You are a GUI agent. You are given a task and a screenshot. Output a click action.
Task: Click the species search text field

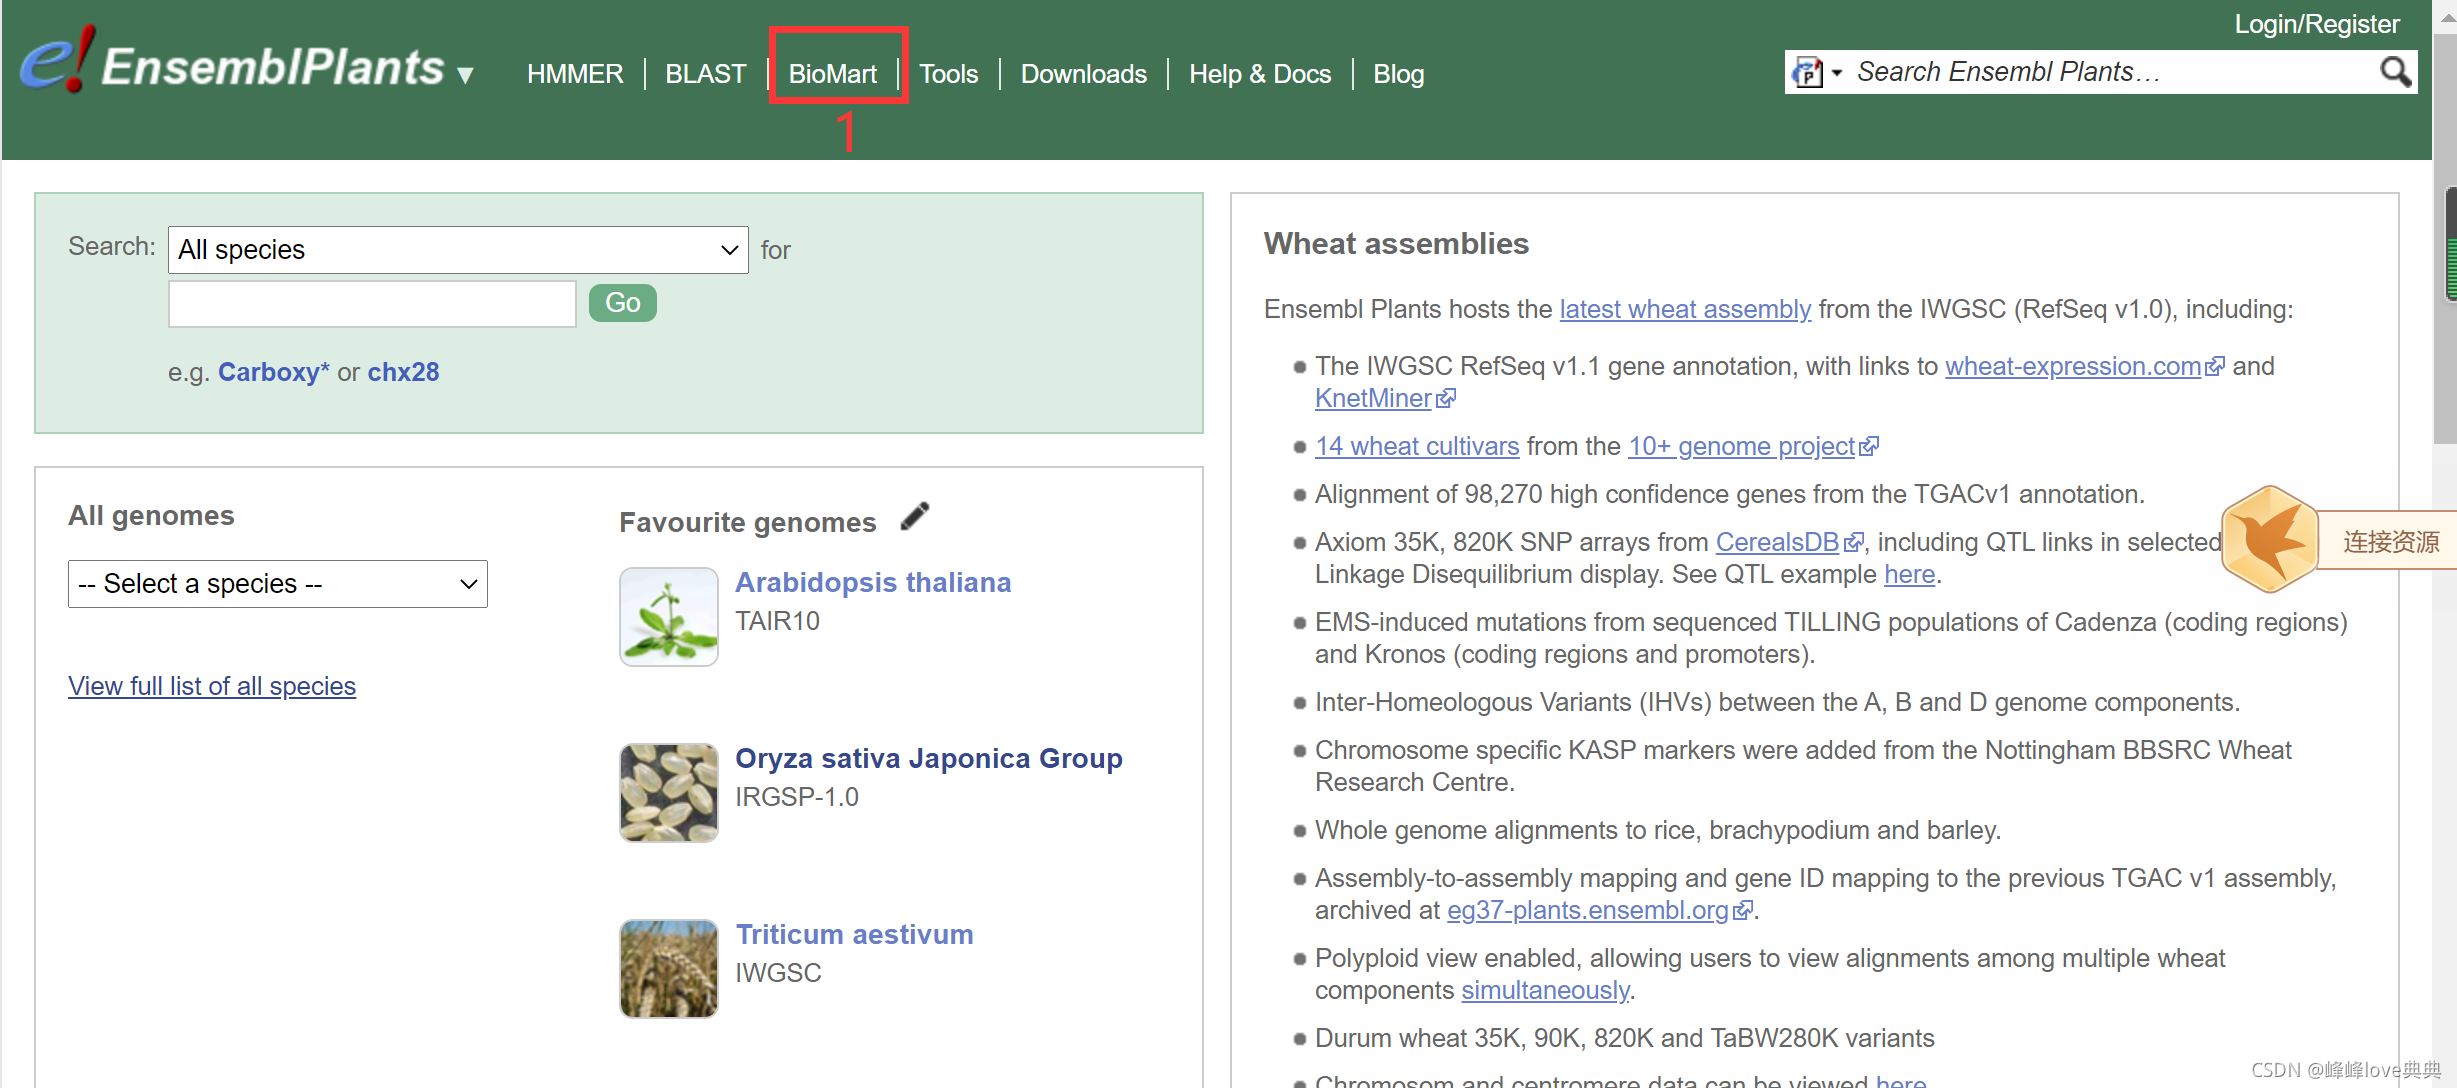point(372,304)
